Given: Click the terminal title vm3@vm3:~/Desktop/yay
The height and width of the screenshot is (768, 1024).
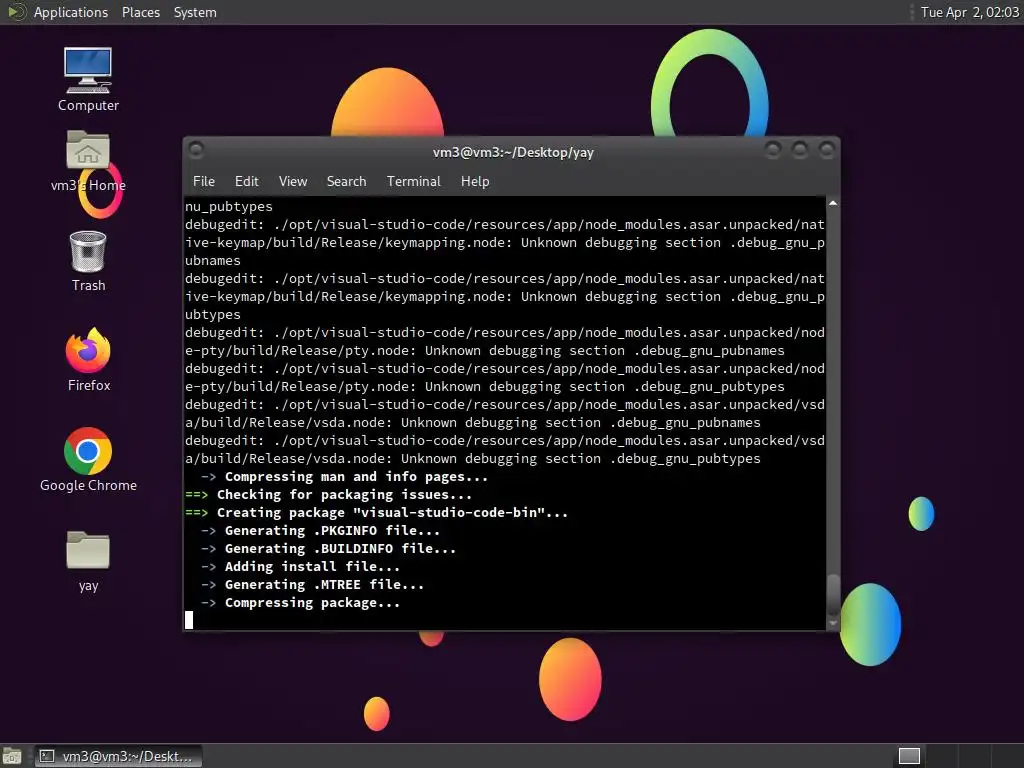Looking at the screenshot, I should (x=513, y=152).
